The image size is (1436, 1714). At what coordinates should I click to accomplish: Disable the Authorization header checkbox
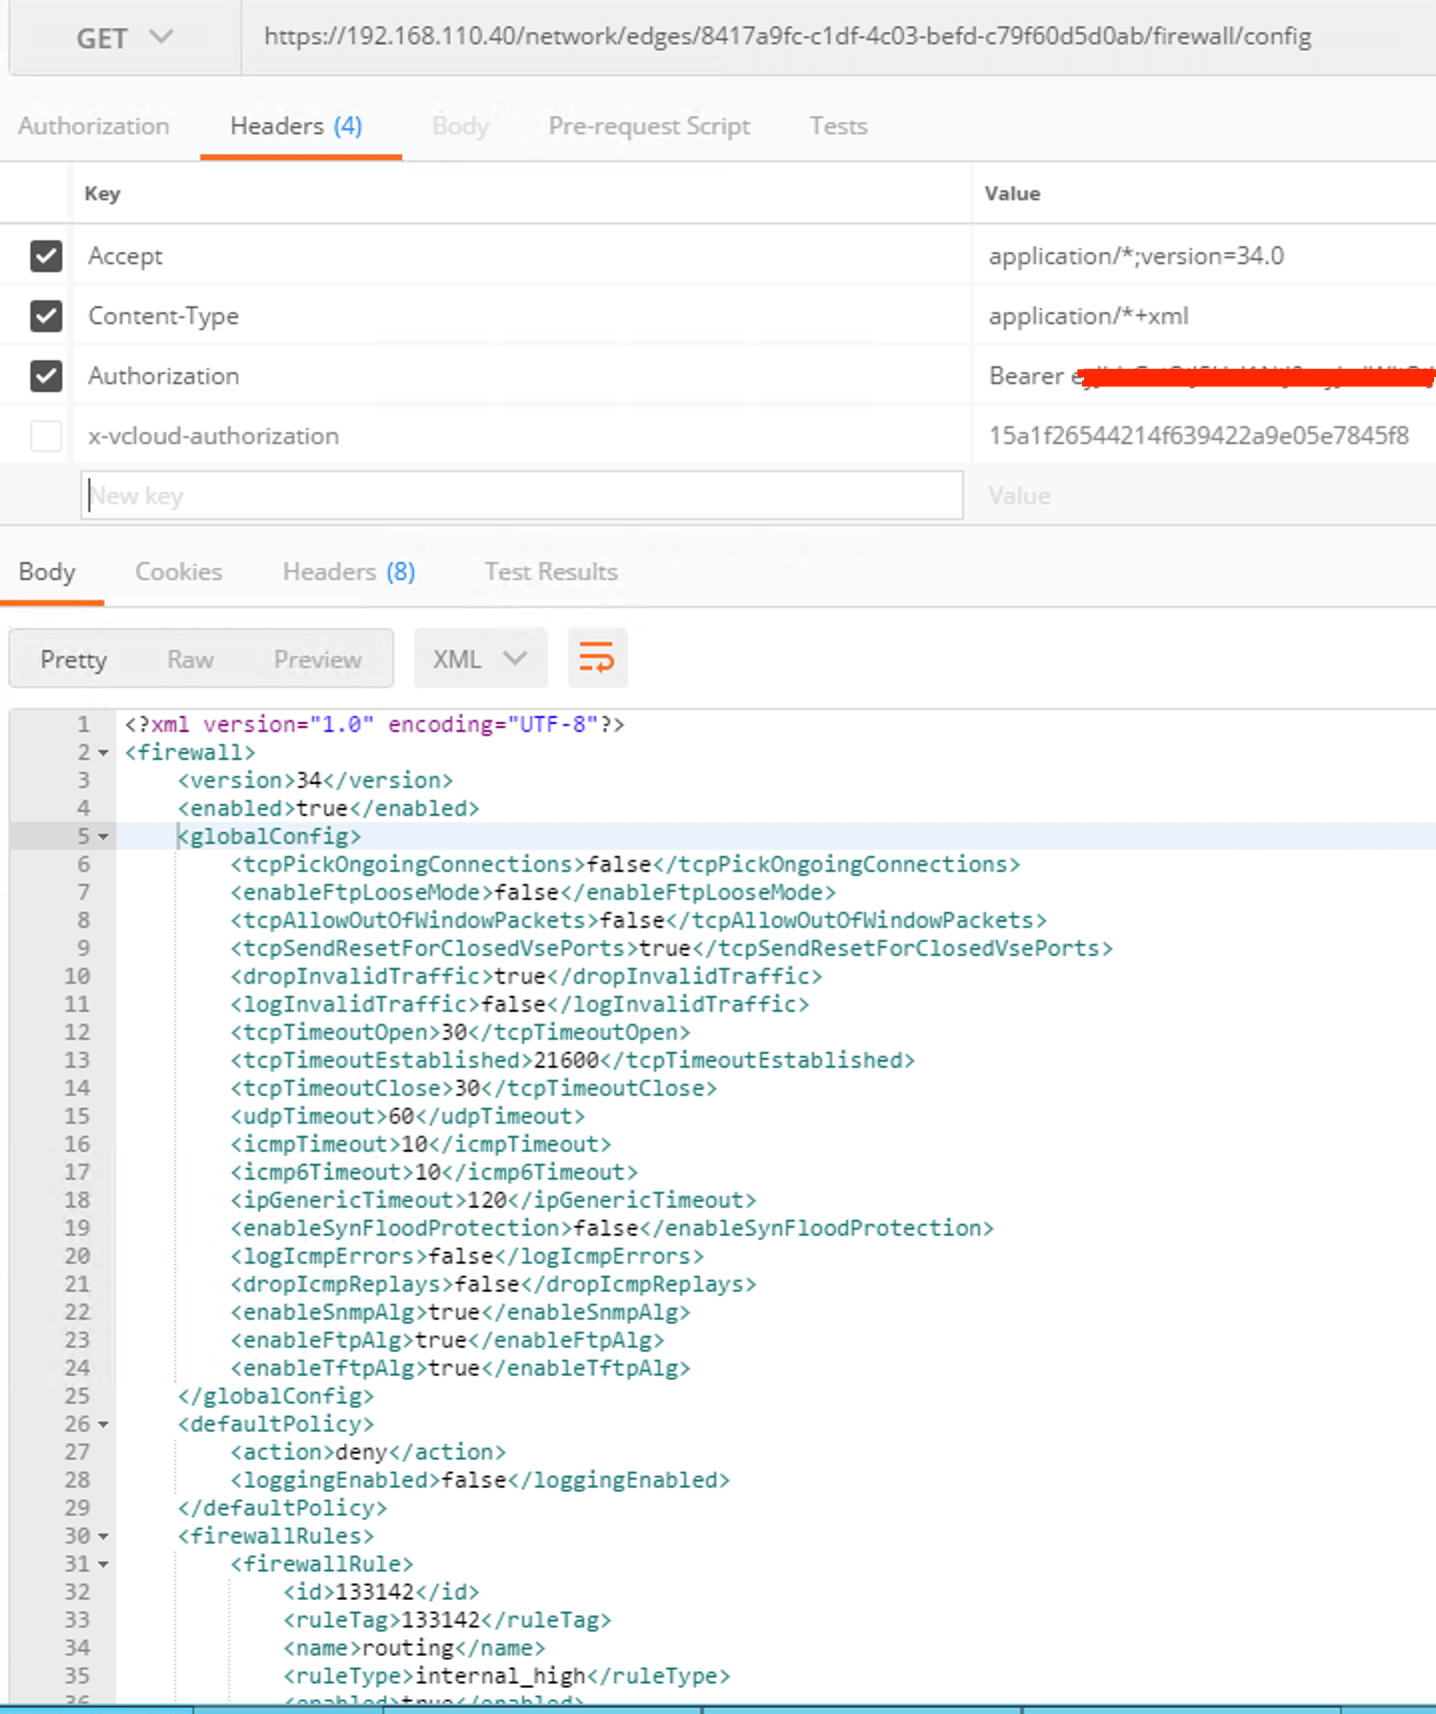coord(46,376)
